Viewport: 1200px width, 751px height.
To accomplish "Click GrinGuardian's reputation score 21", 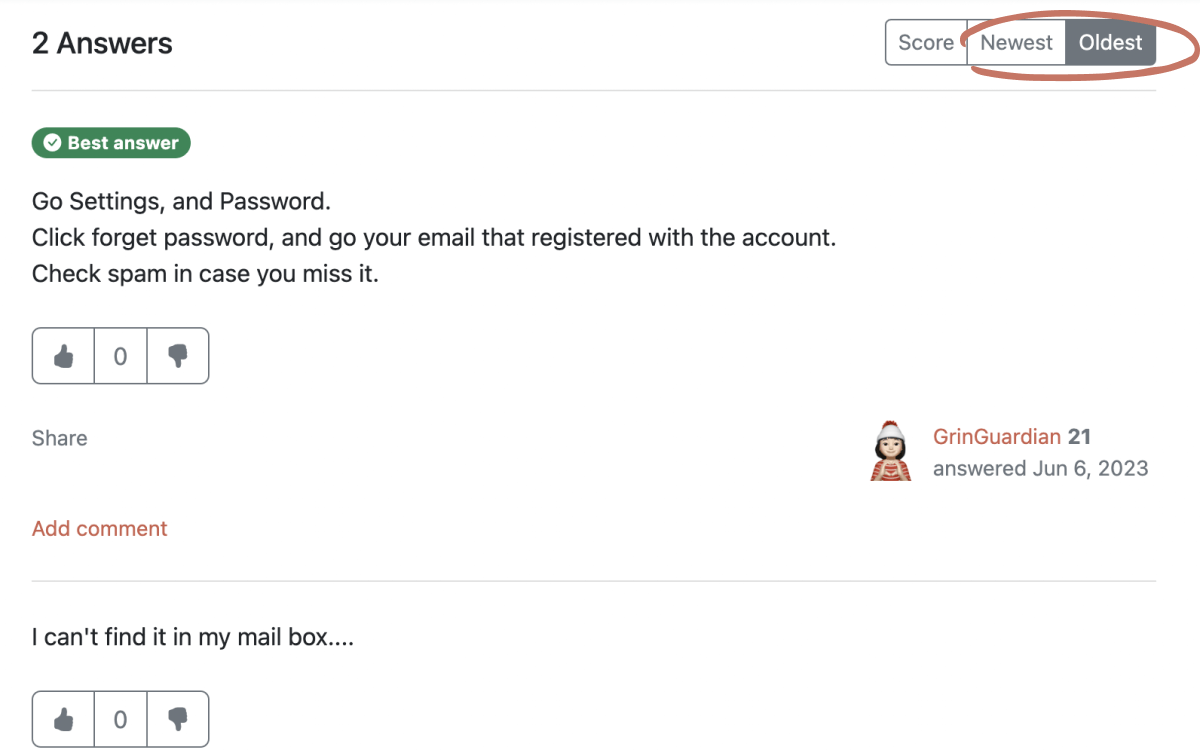I will click(1079, 437).
